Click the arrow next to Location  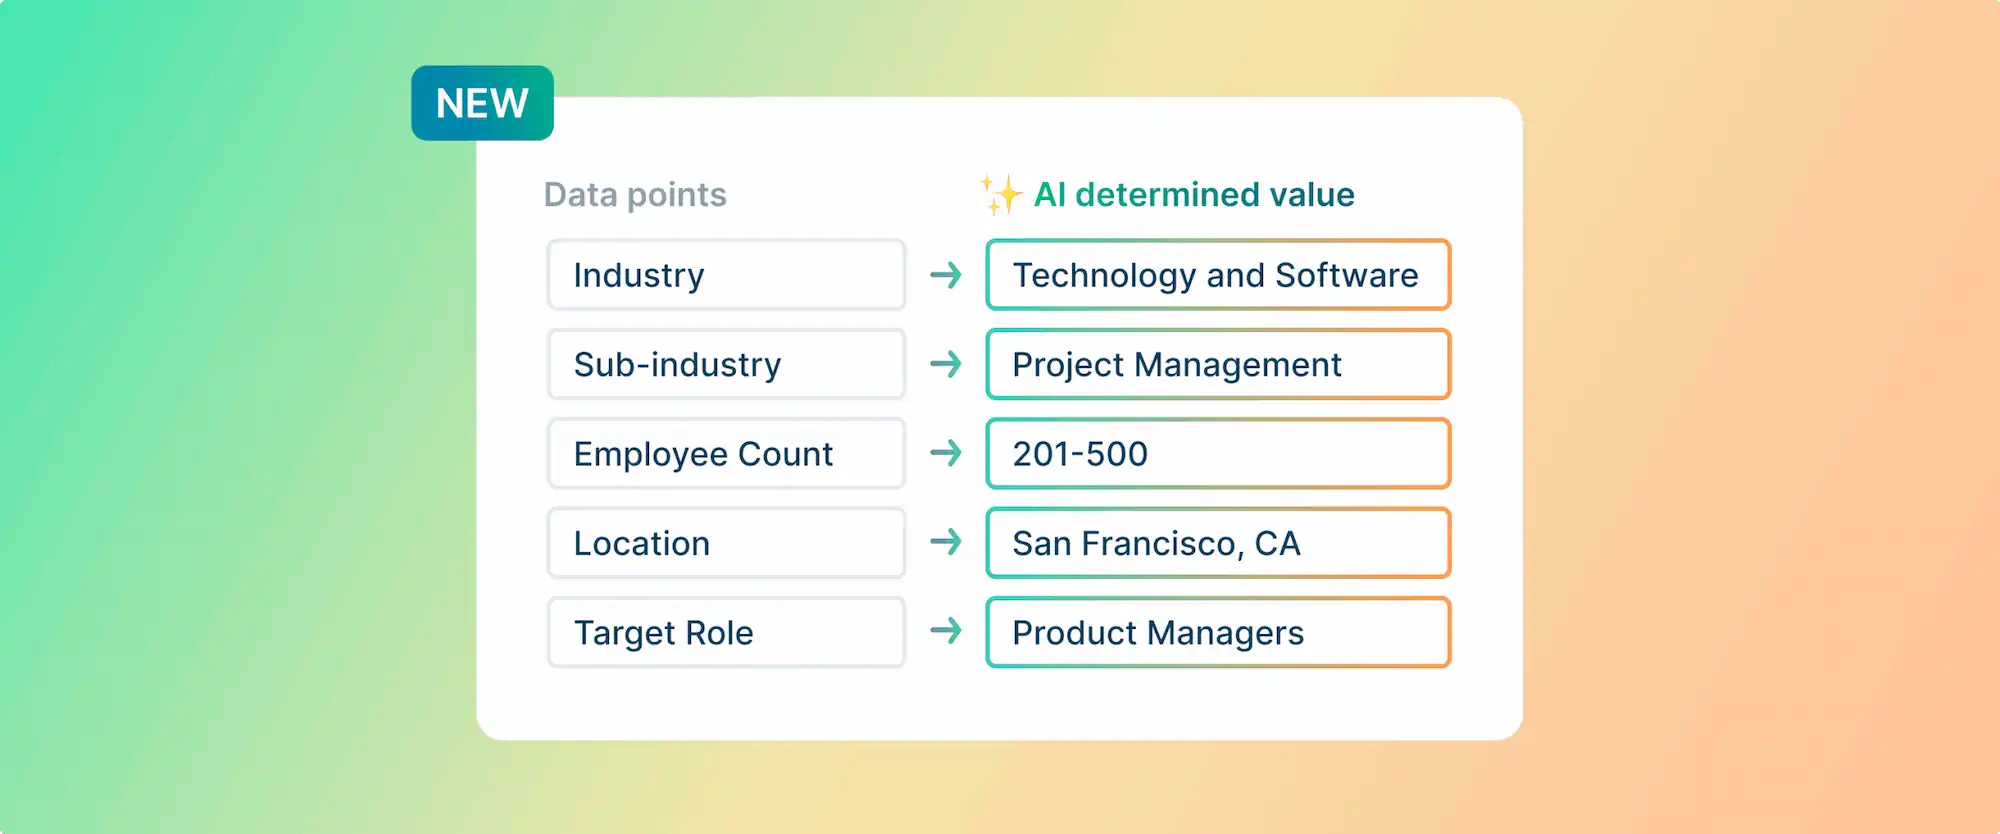click(946, 542)
